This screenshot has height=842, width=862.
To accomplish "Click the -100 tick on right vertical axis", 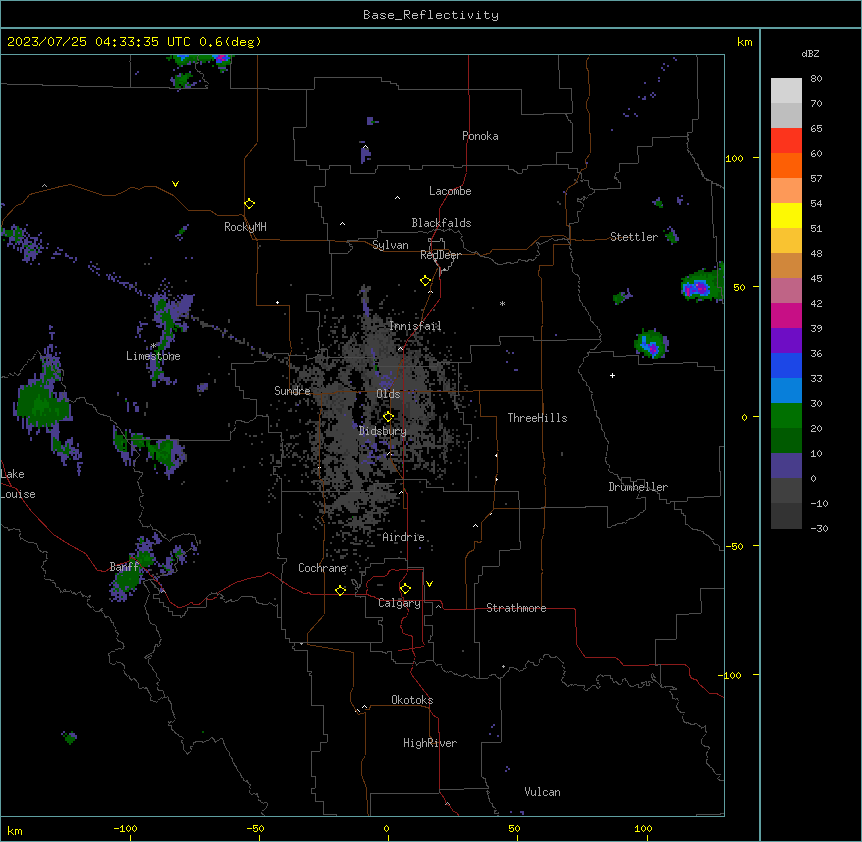I will [731, 675].
